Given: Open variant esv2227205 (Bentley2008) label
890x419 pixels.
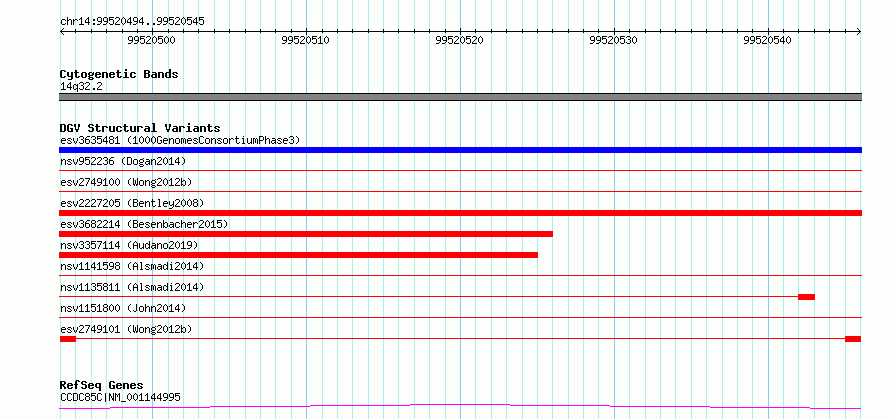Looking at the screenshot, I should pos(132,203).
